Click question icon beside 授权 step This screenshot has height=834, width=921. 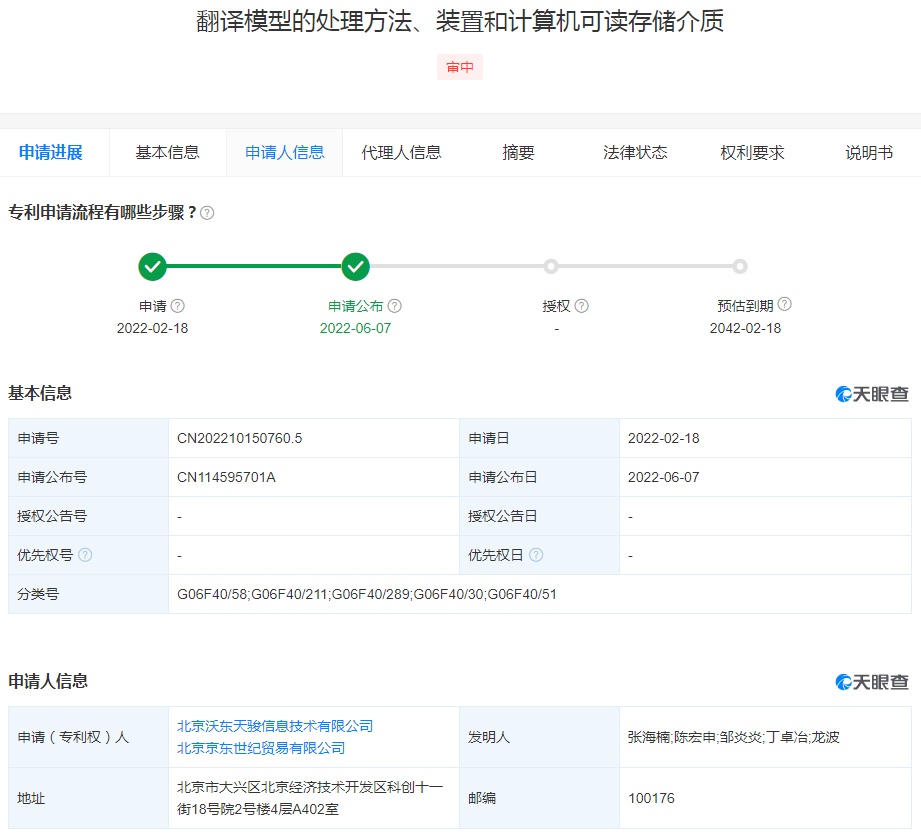click(x=582, y=306)
